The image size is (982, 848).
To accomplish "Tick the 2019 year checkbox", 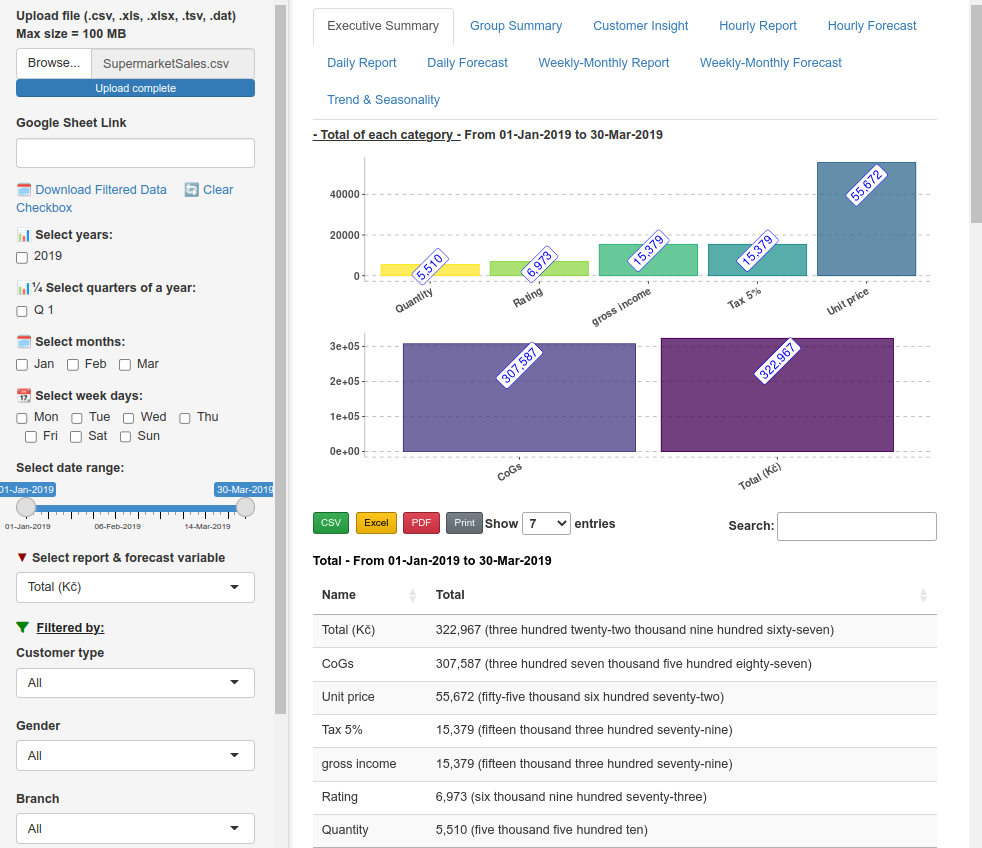I will [x=22, y=257].
